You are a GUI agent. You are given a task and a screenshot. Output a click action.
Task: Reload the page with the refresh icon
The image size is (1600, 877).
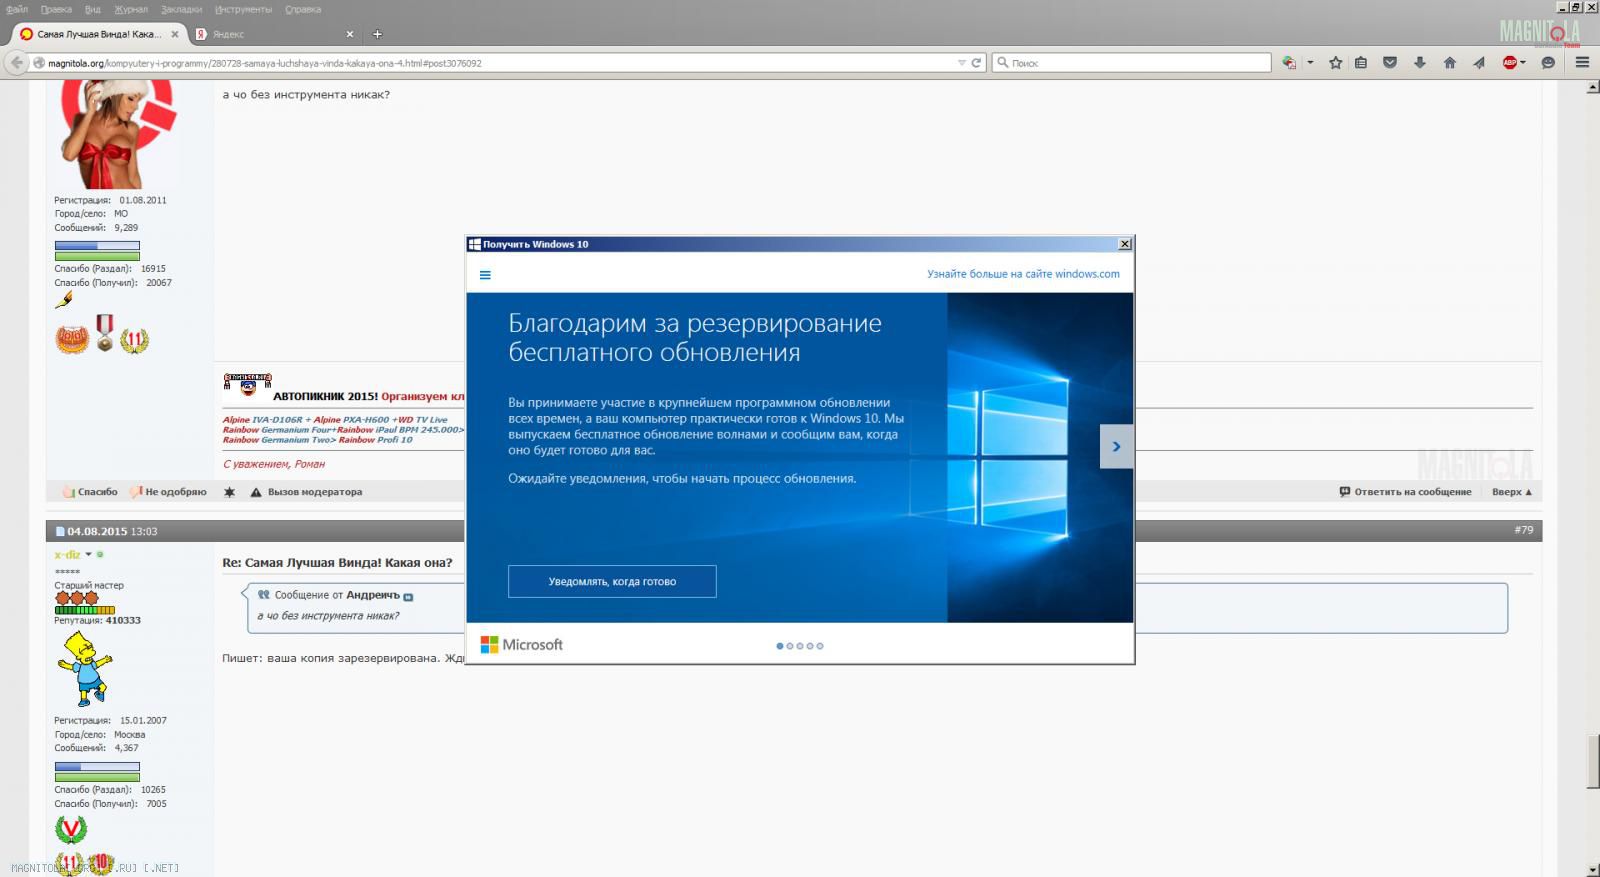tap(976, 63)
